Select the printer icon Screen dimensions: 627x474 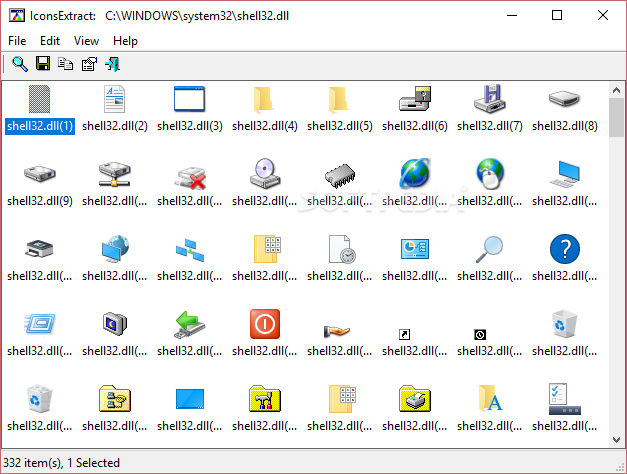(39, 248)
